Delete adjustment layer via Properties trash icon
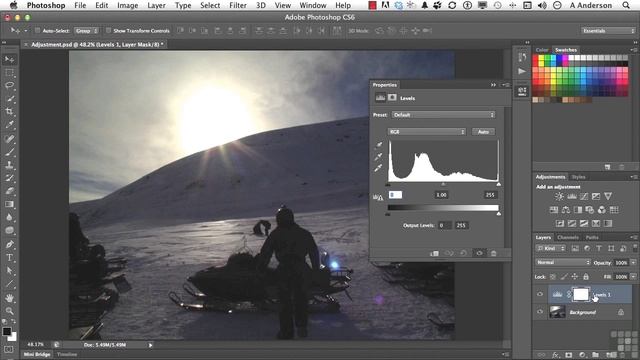Viewport: 640px width, 360px height. click(x=493, y=253)
